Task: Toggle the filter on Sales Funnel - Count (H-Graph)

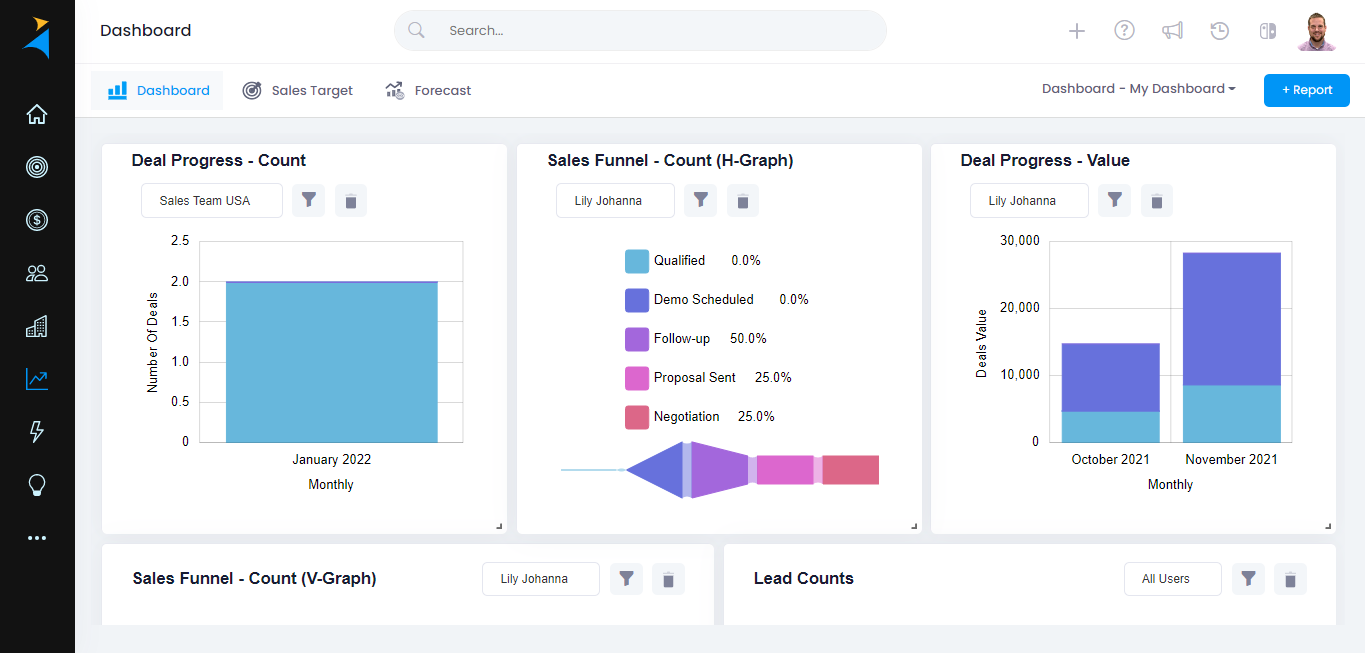Action: [x=700, y=200]
